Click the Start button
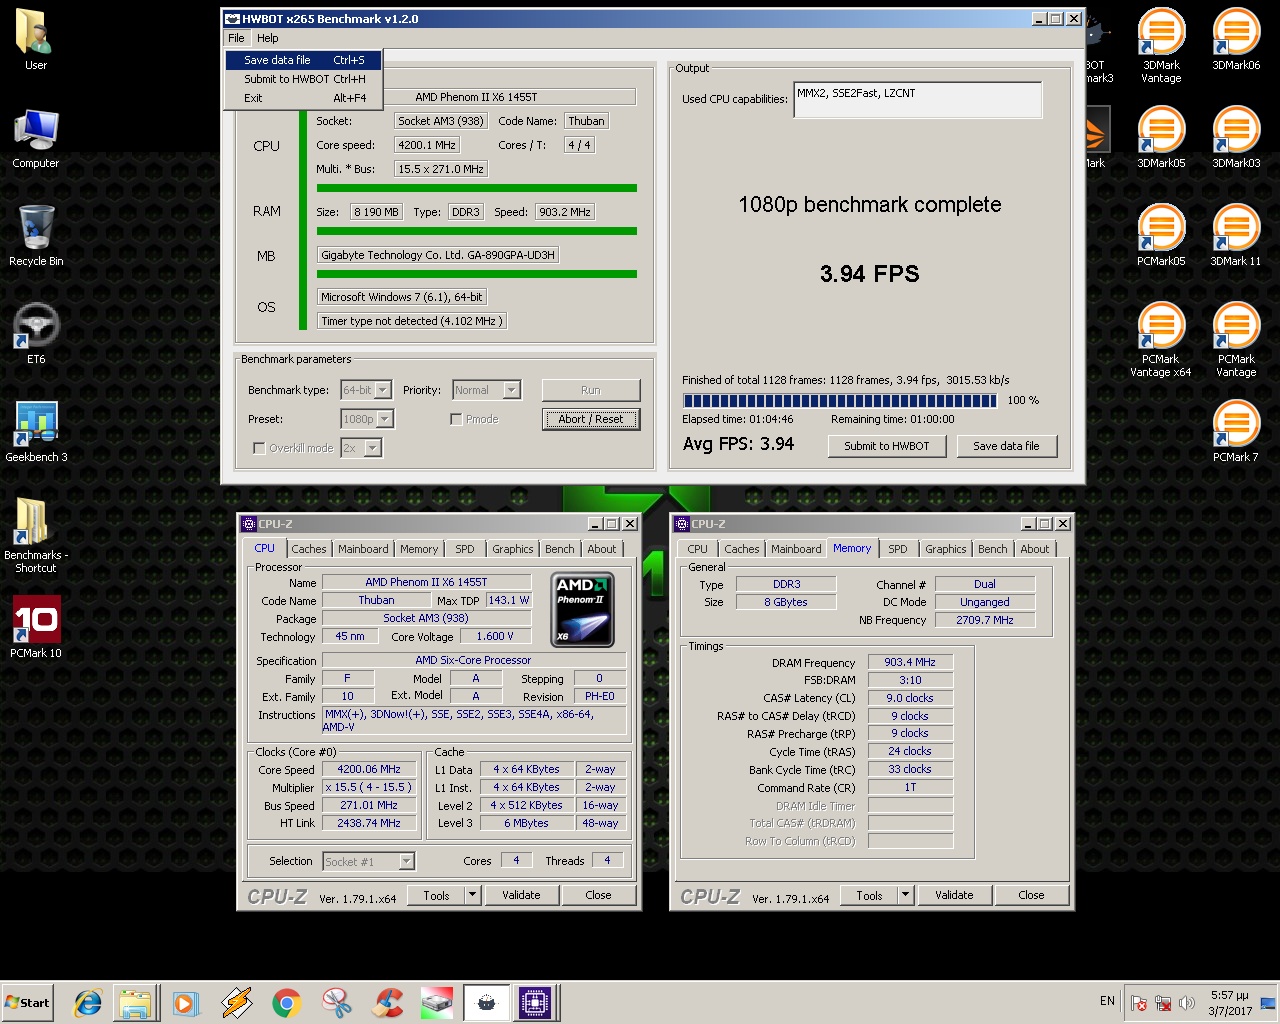Screen dimensions: 1280x1024 coord(28,1002)
